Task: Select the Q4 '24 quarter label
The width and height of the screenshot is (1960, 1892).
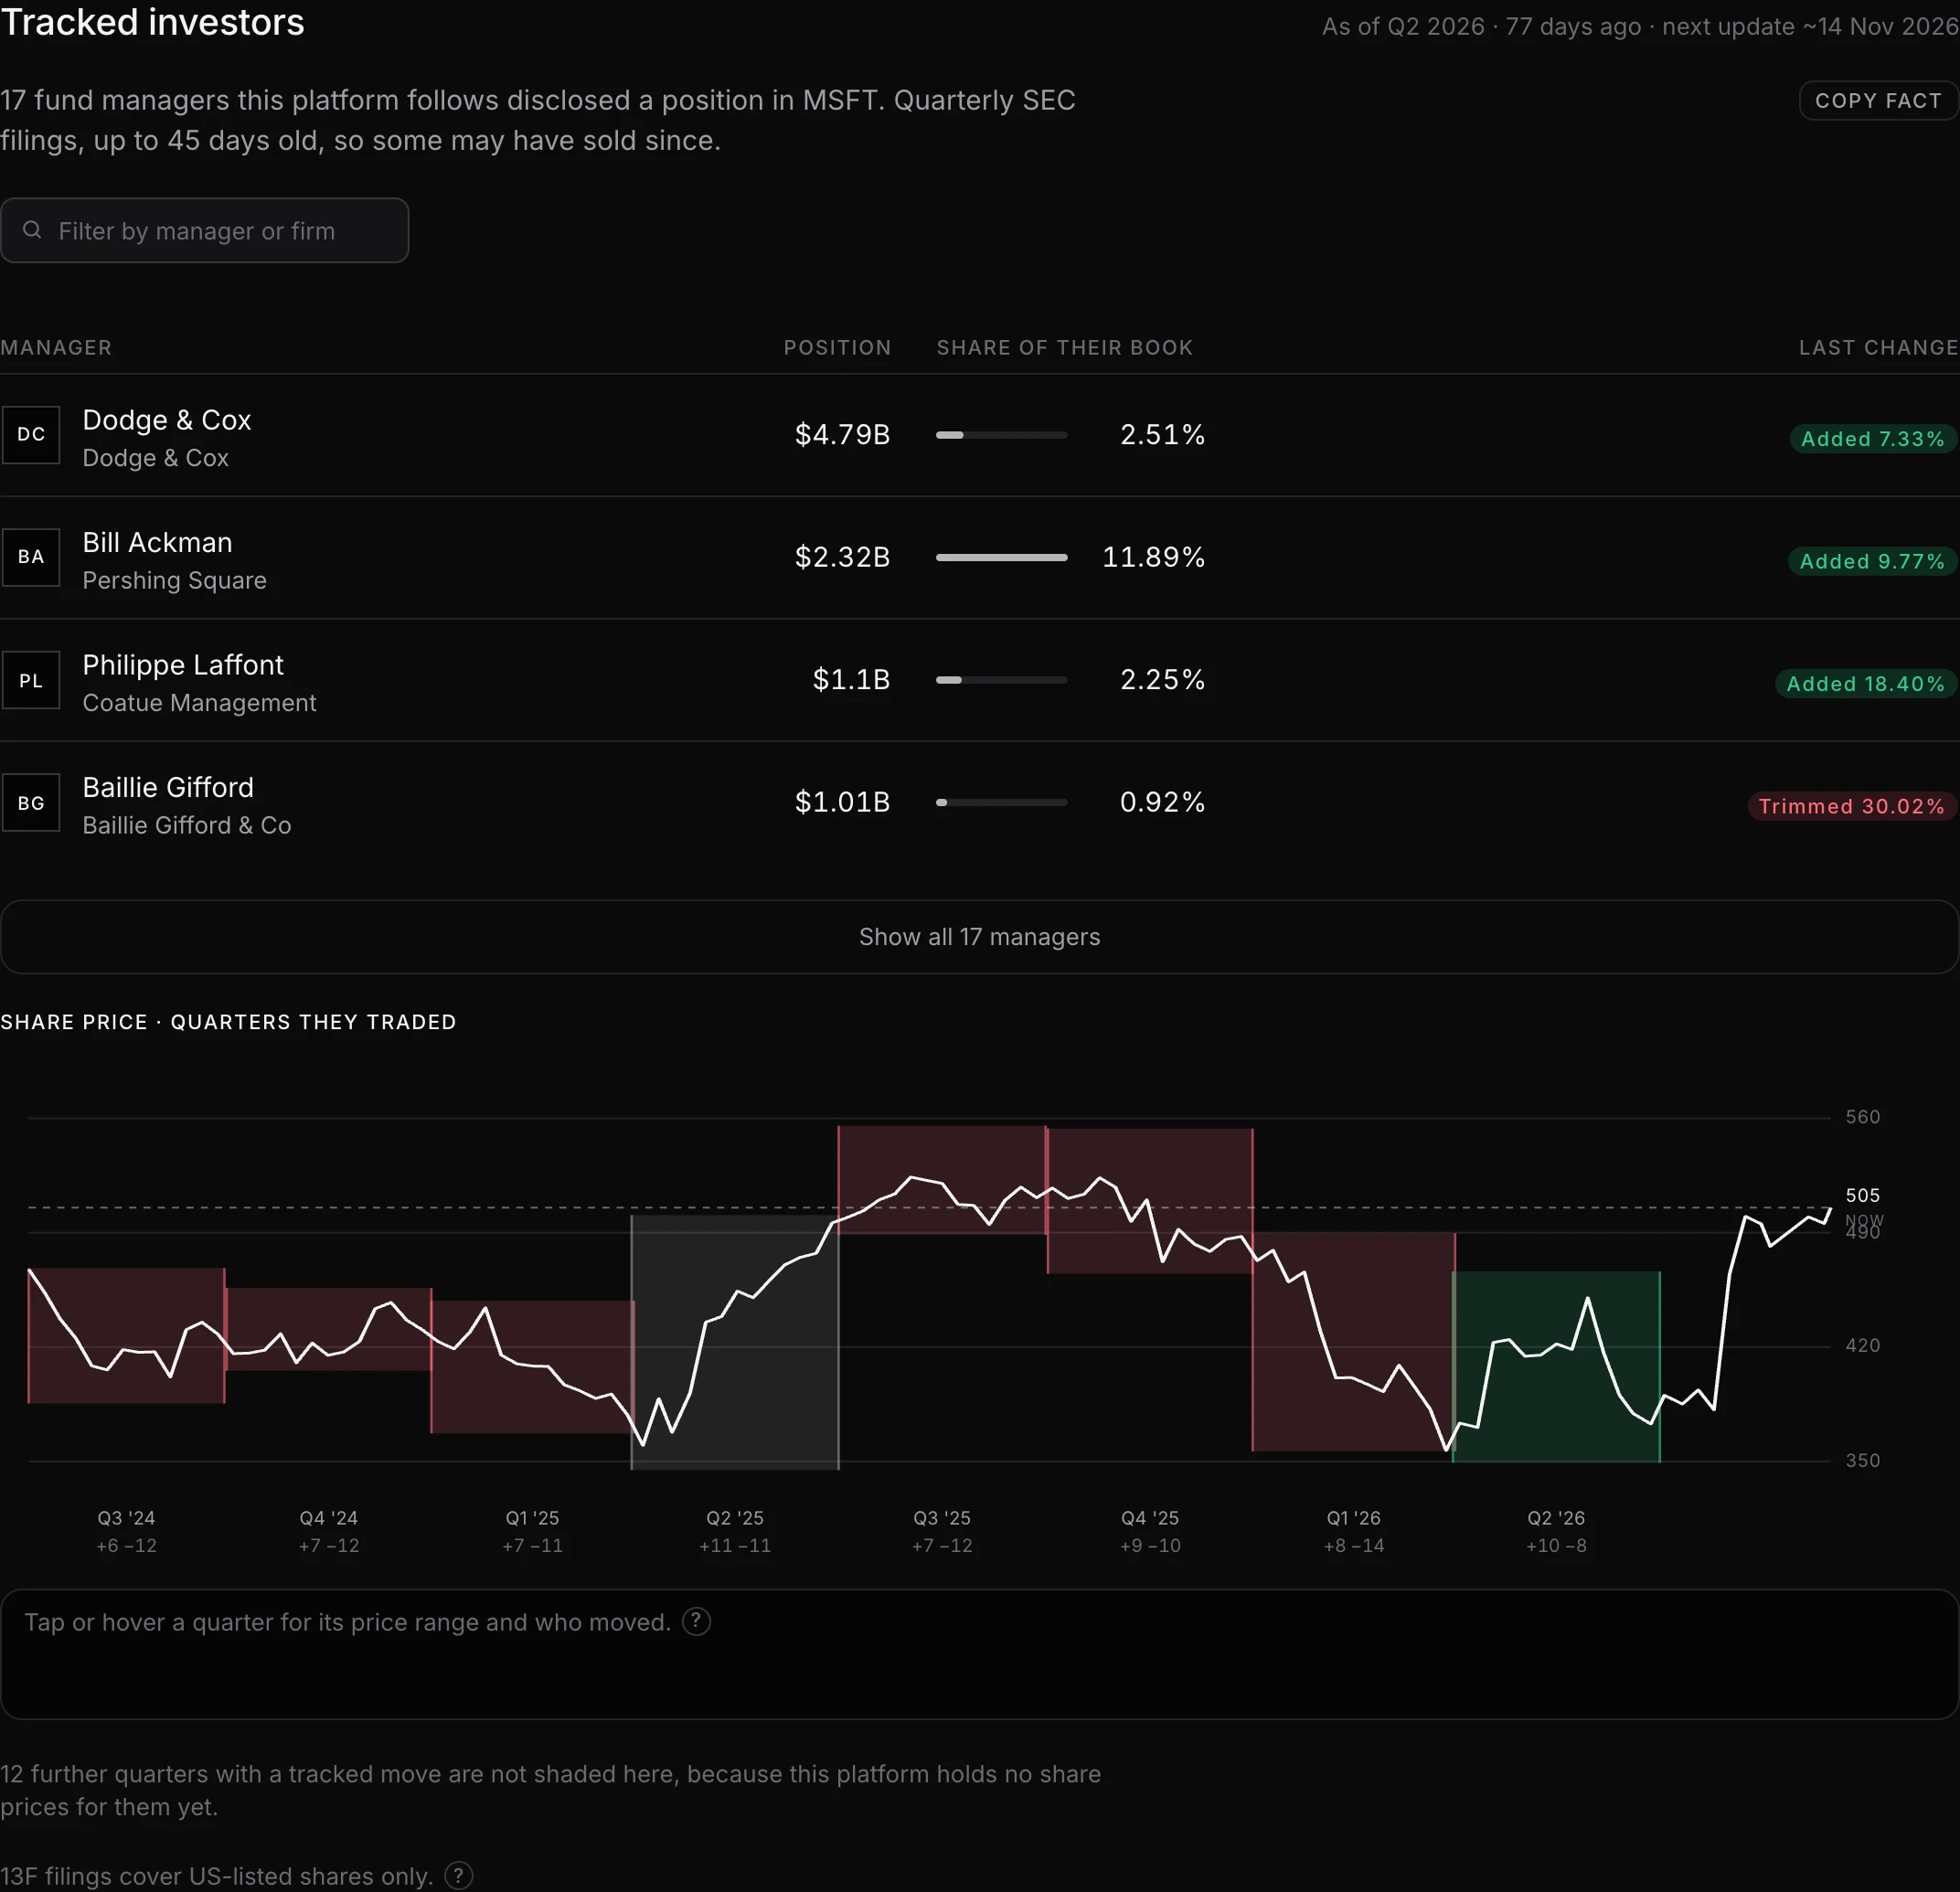Action: (x=328, y=1518)
